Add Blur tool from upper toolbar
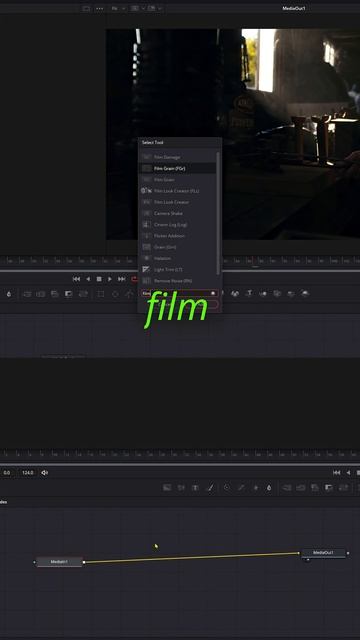Image resolution: width=360 pixels, height=640 pixels. 9,294
